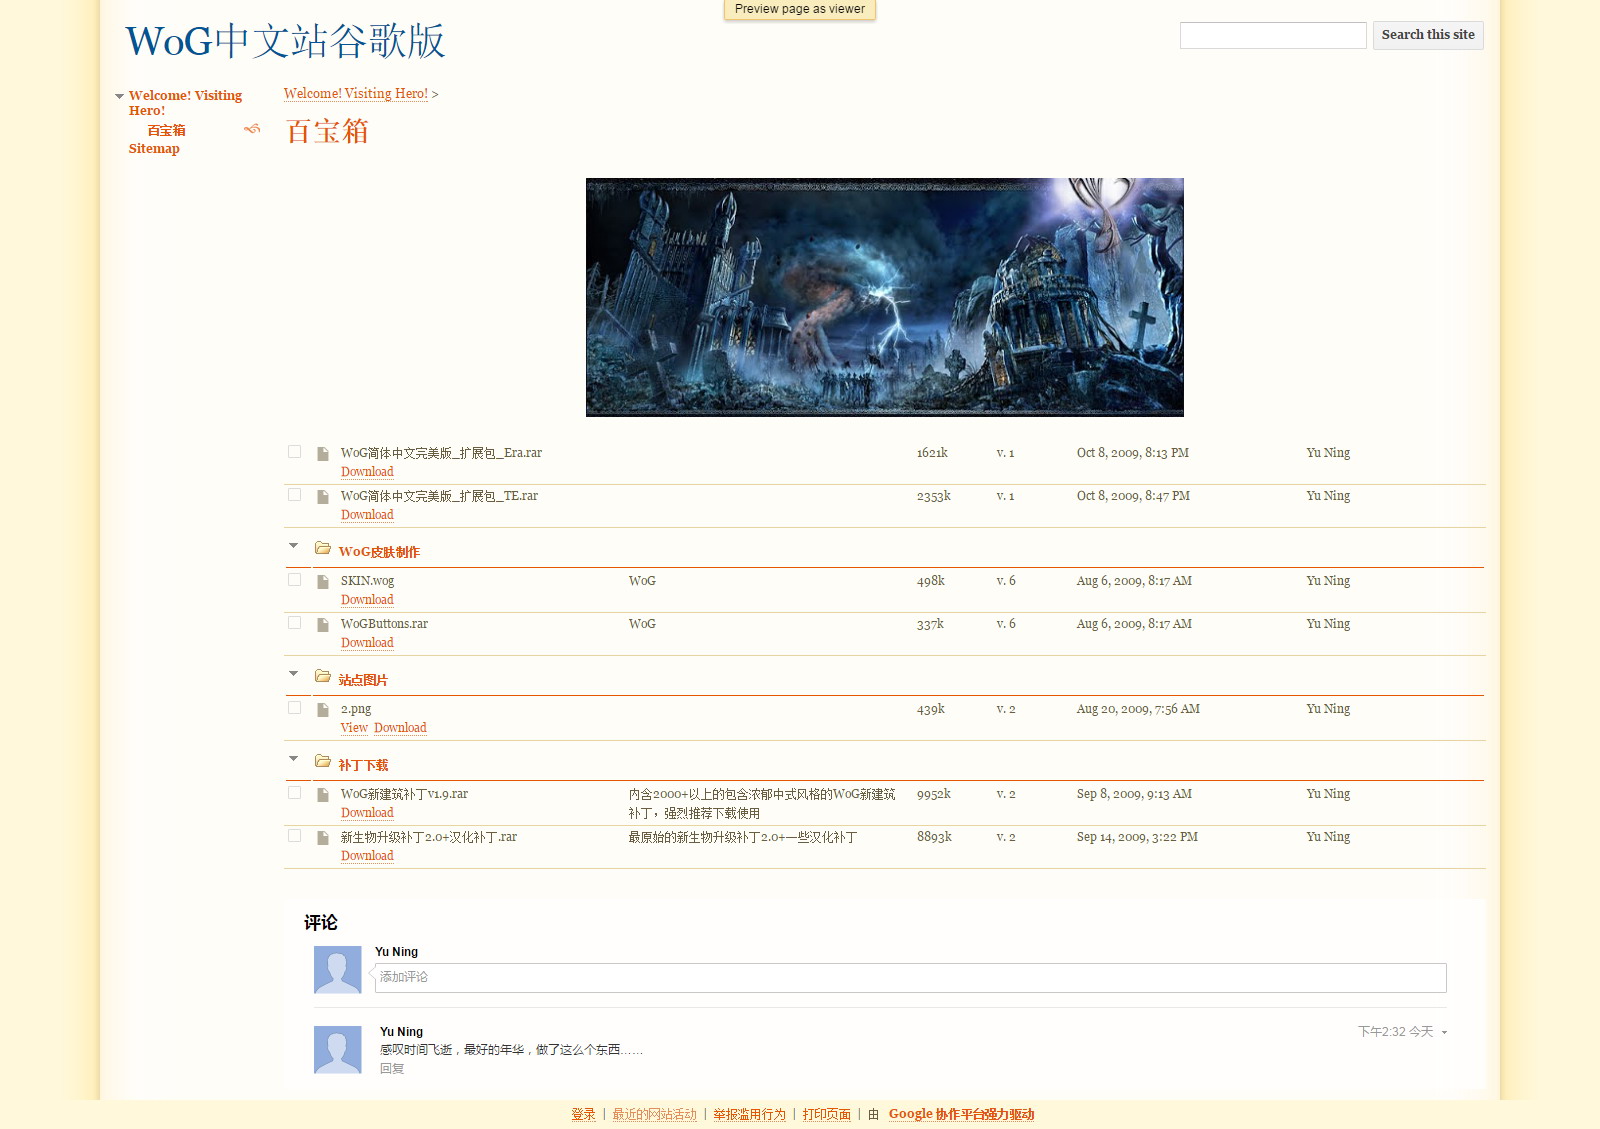This screenshot has height=1129, width=1600.
Task: Click file name WoG新建筑补丁v1.9.rar
Action: coord(404,794)
